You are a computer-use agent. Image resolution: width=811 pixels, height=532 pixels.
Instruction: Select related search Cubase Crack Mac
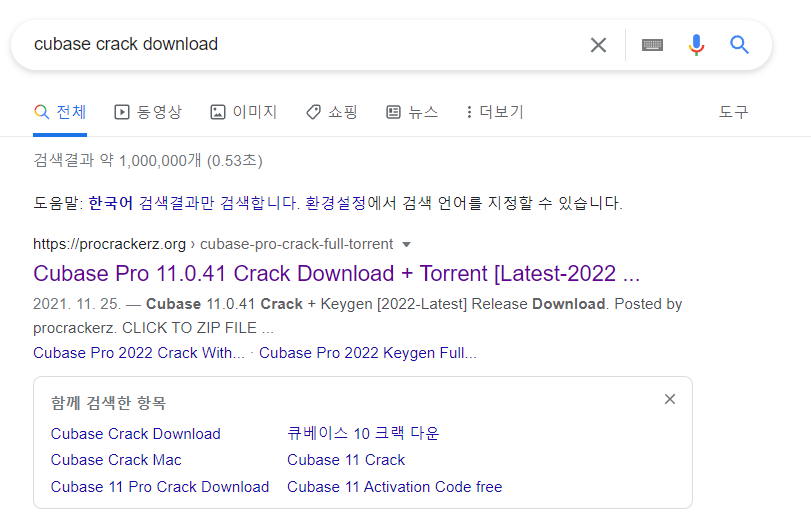[x=116, y=460]
